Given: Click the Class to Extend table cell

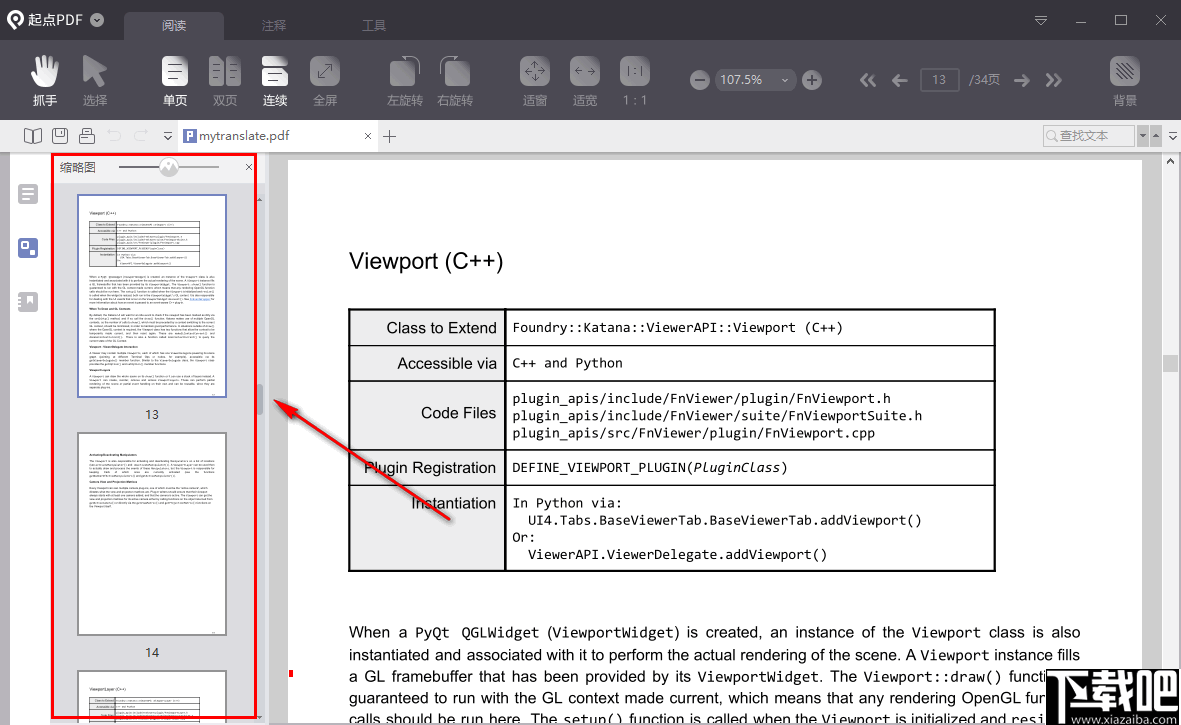Looking at the screenshot, I should coord(427,327).
